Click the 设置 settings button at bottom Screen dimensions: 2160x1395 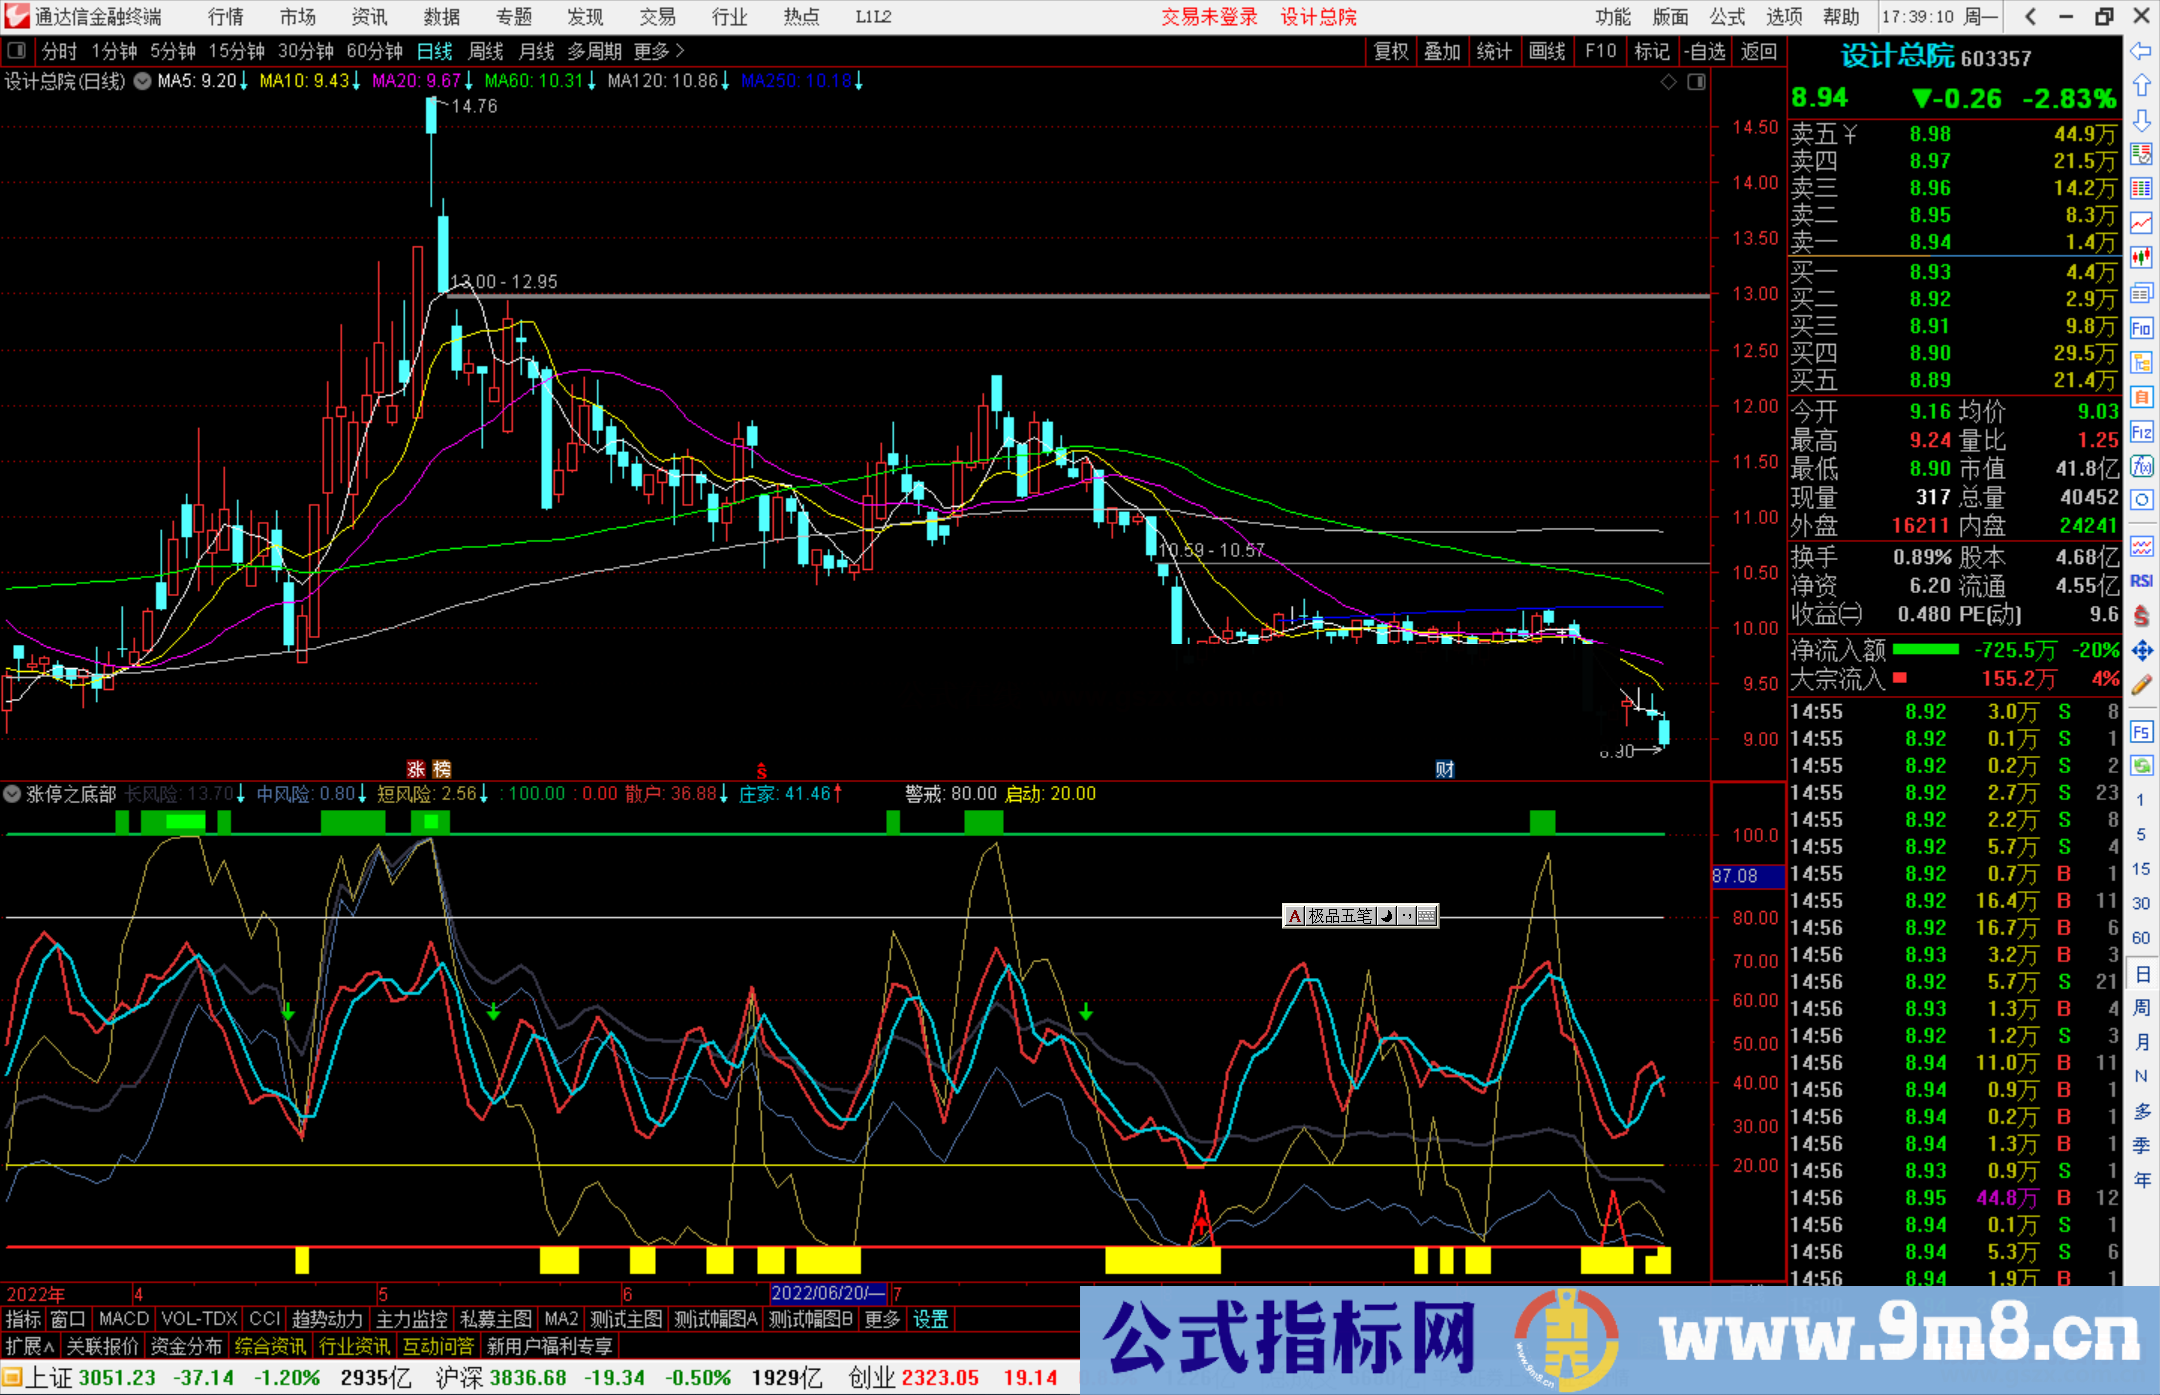pyautogui.click(x=930, y=1319)
